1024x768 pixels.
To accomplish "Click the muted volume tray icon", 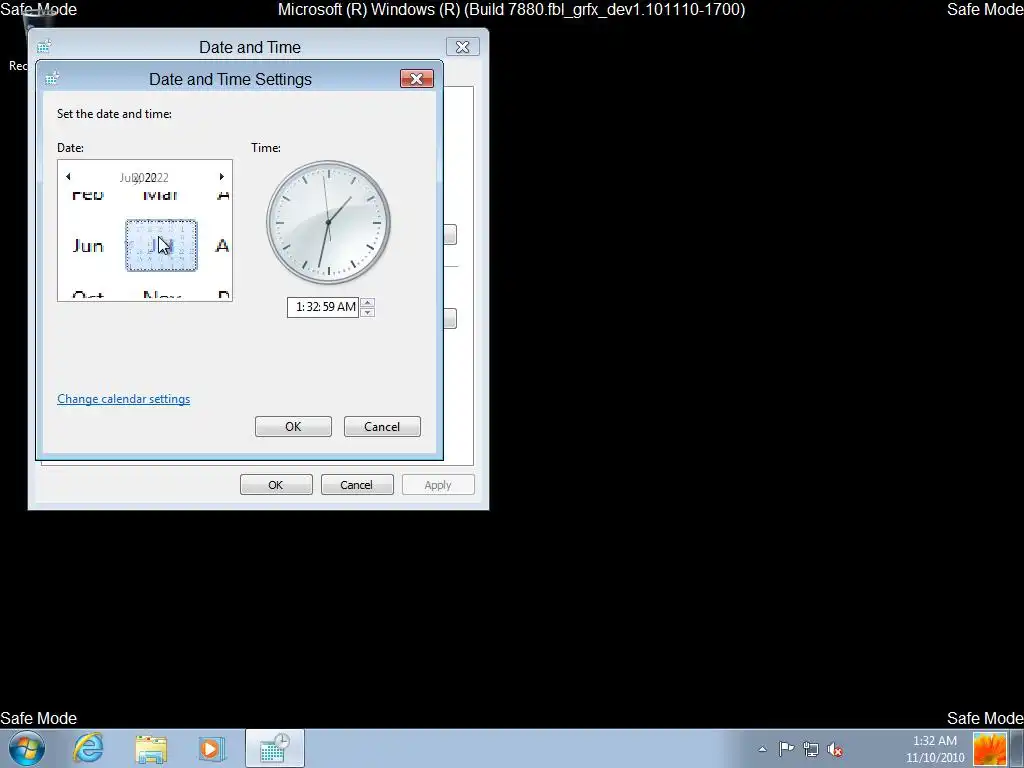I will pos(835,750).
